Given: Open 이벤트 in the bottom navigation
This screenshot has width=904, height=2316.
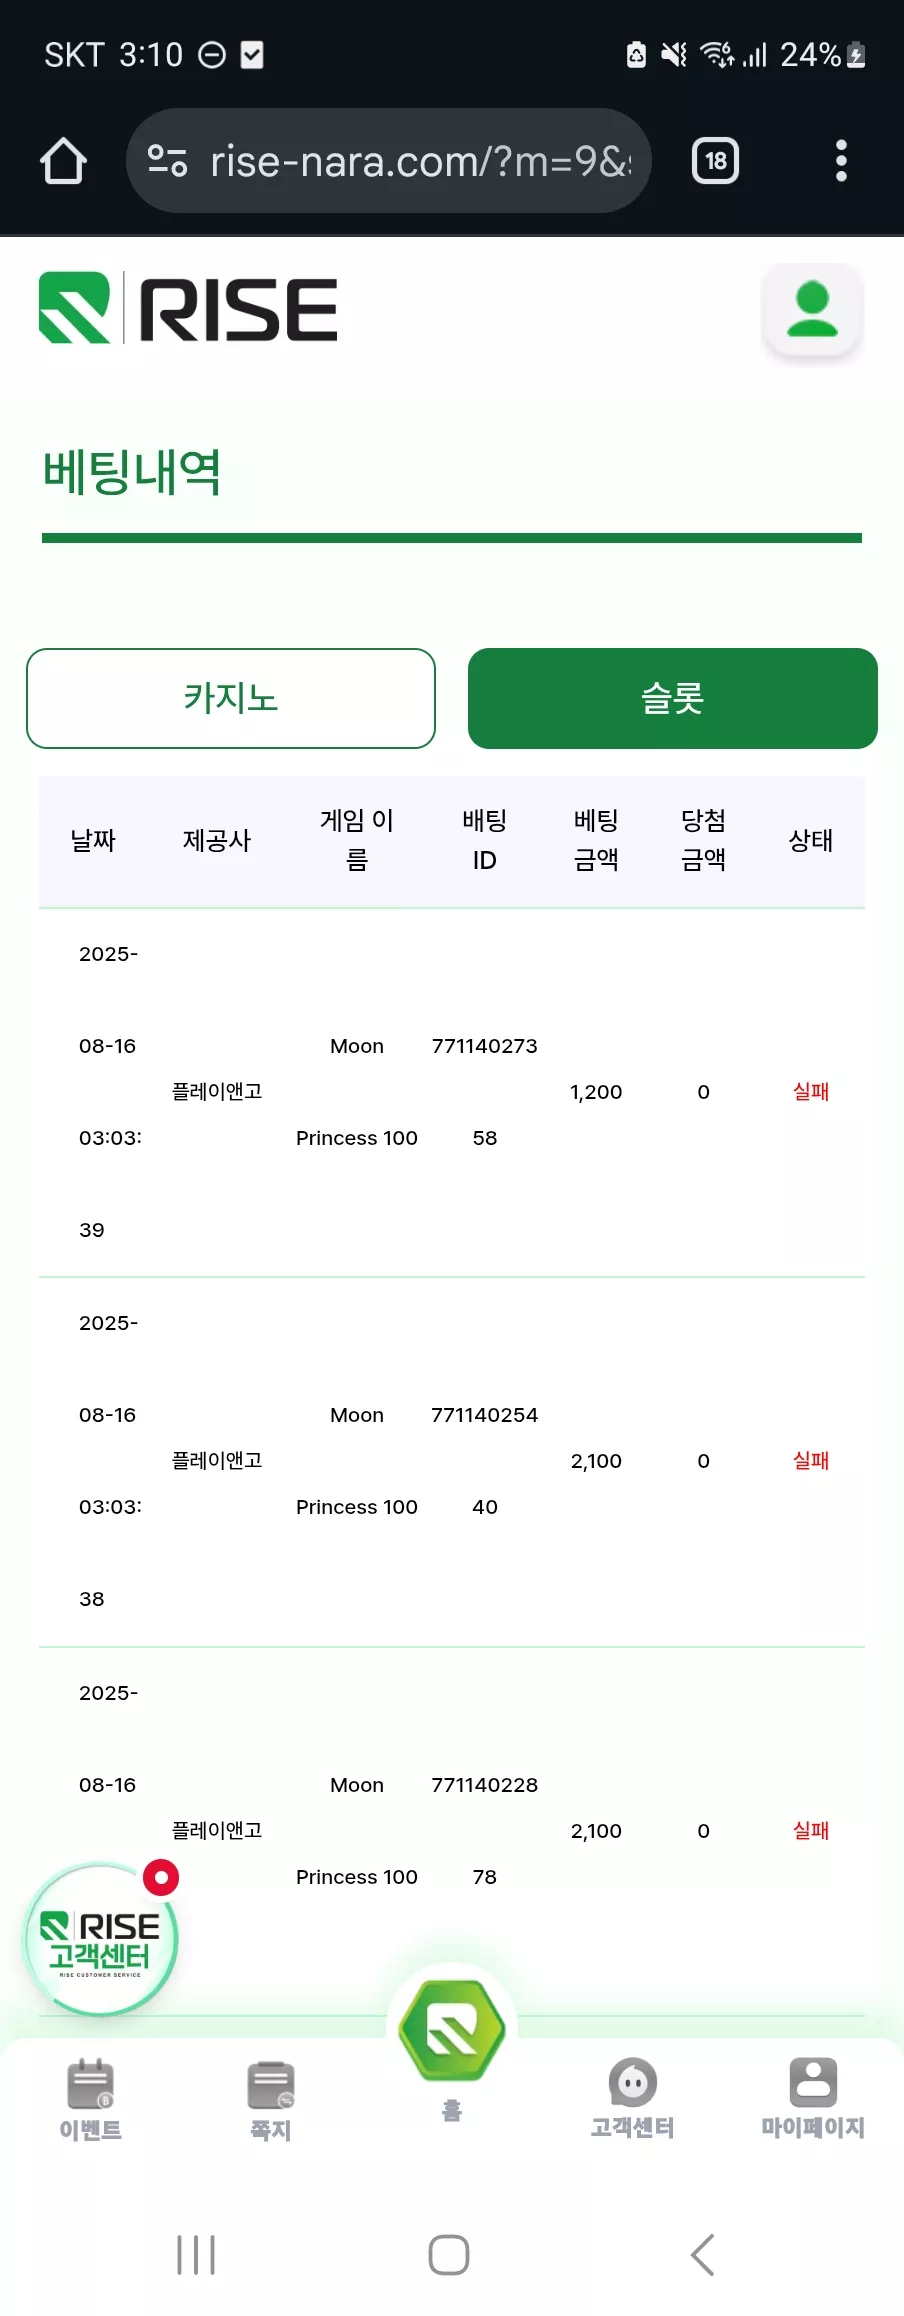Looking at the screenshot, I should [x=91, y=2098].
